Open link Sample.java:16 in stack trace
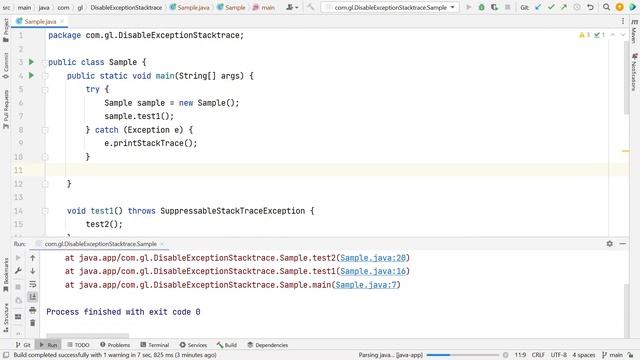 tap(373, 271)
